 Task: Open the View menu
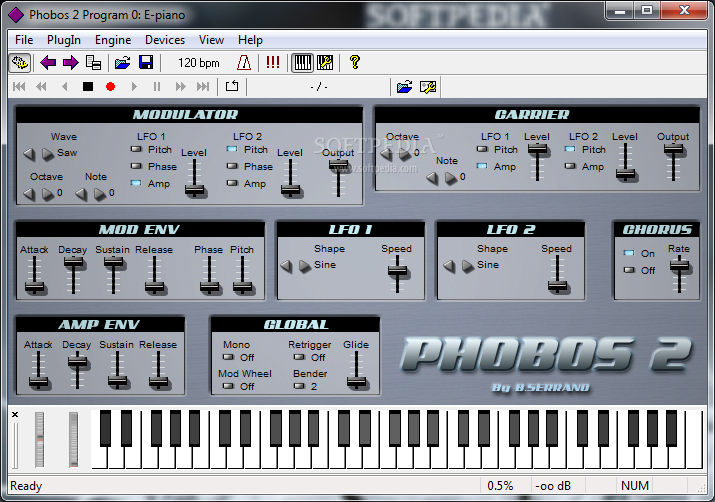pos(211,40)
